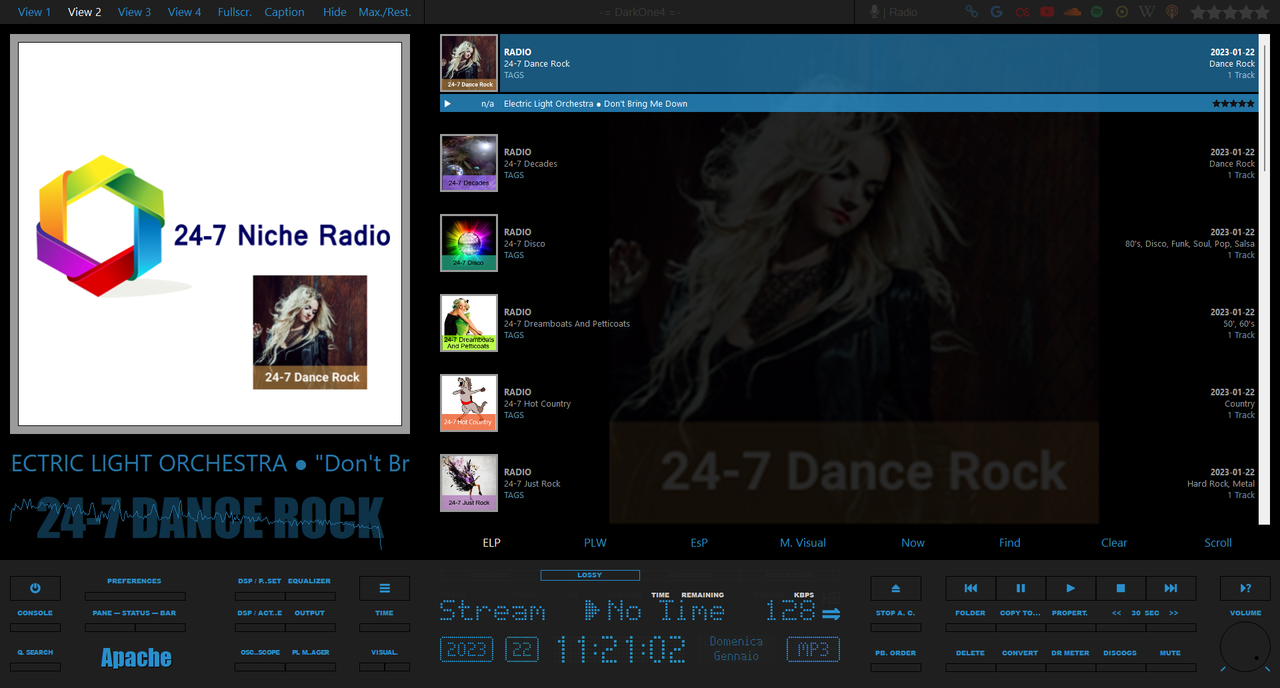
Task: Click the Scroll button
Action: [x=1218, y=543]
